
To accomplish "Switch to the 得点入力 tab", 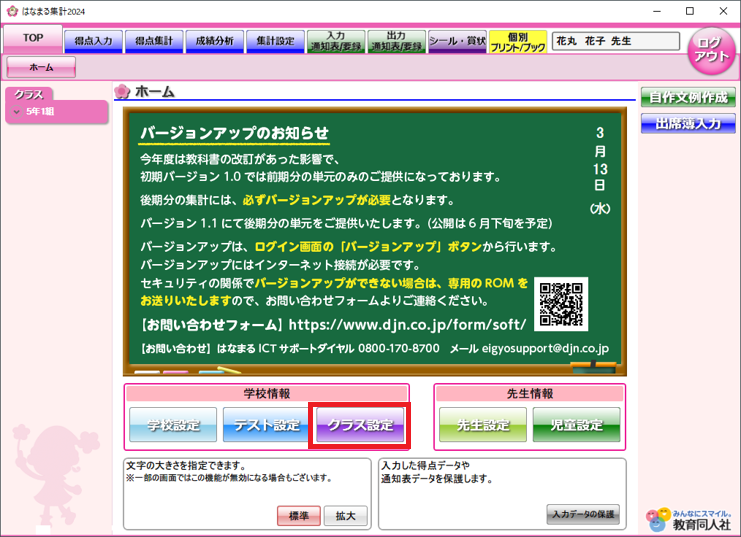I will click(94, 41).
